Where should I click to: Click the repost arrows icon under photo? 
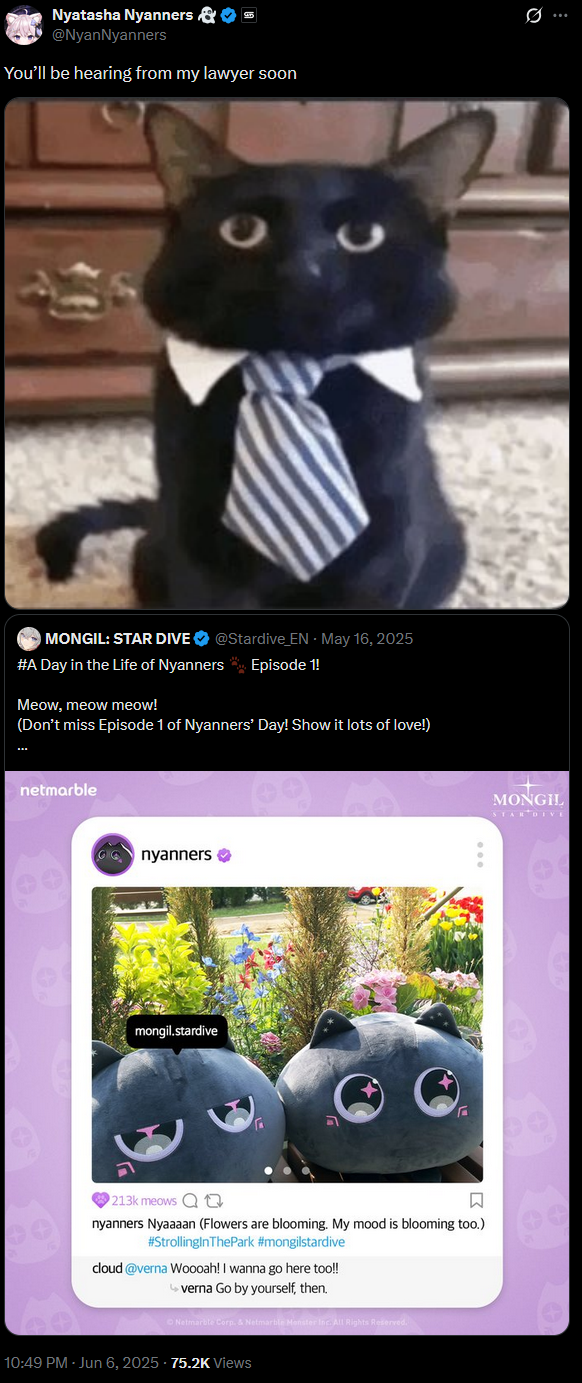click(213, 1200)
